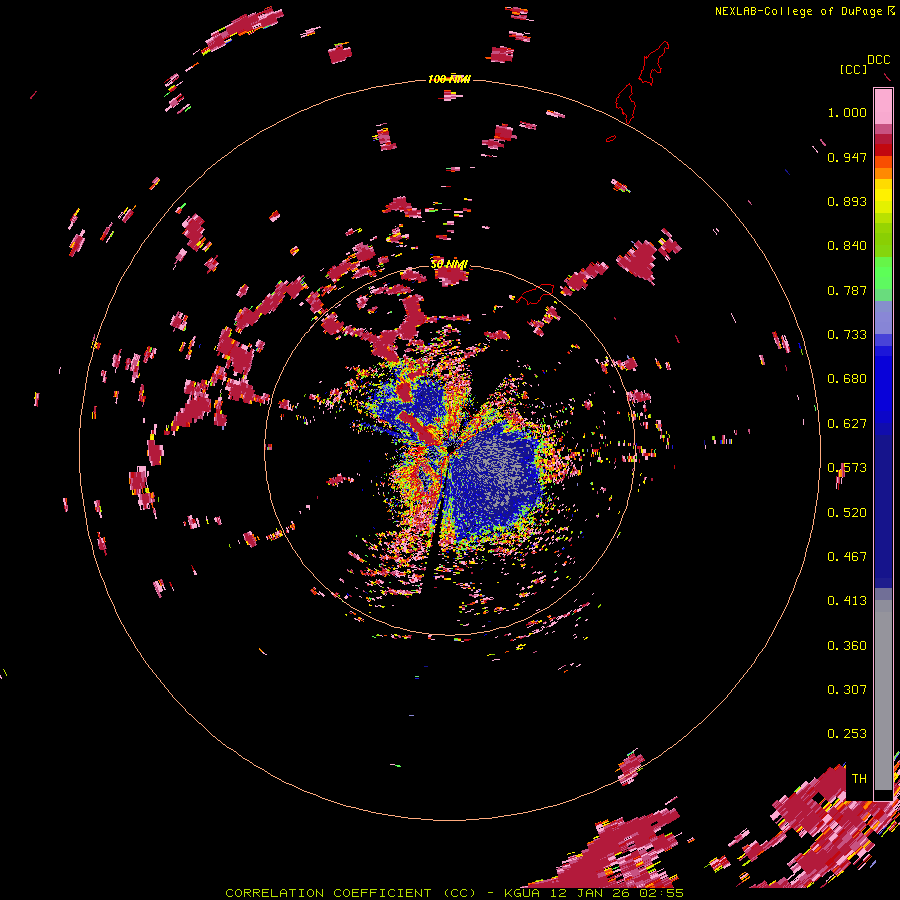
Task: Click the CORRELATION COEFFICIENT (CC) title text
Action: pos(351,893)
